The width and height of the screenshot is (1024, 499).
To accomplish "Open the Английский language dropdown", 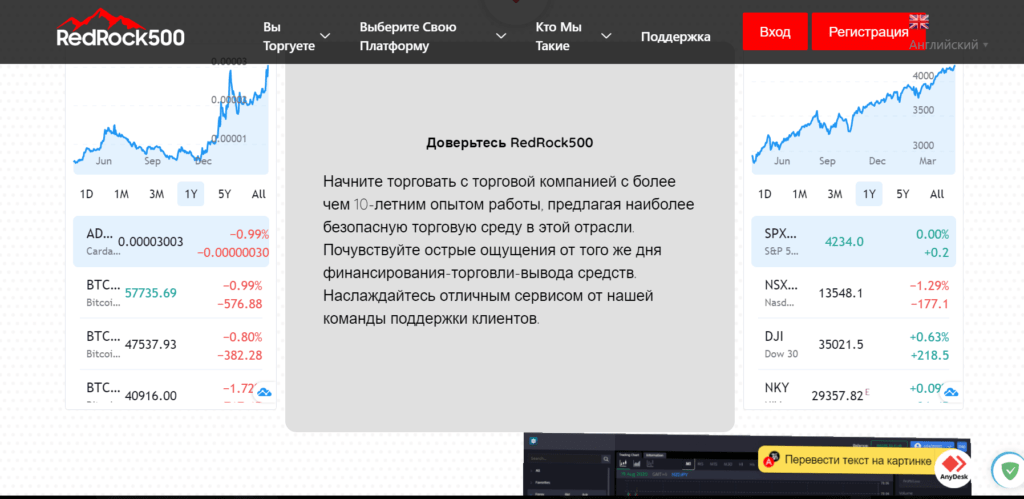I will coord(948,45).
